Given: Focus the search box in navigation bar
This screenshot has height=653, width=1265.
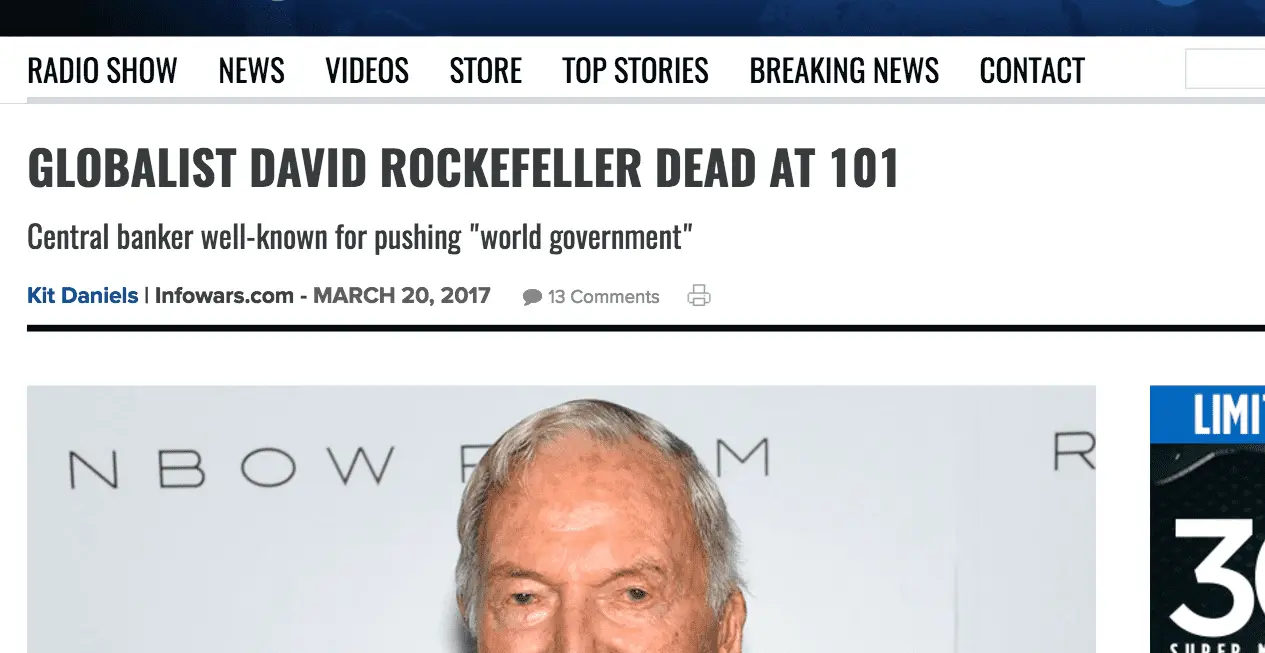Looking at the screenshot, I should (1225, 69).
